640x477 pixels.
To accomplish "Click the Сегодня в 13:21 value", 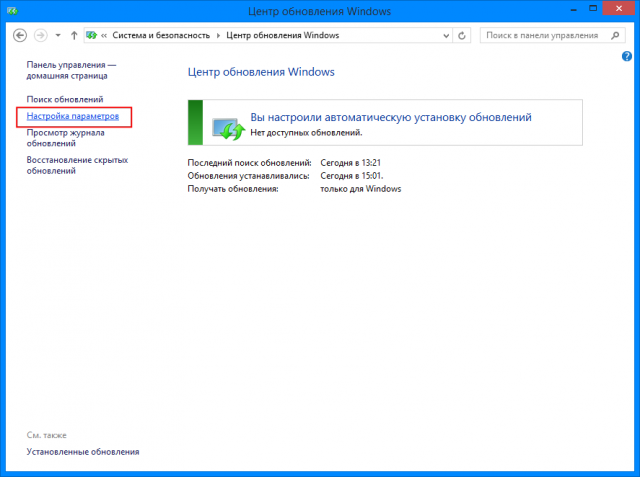I will click(350, 163).
